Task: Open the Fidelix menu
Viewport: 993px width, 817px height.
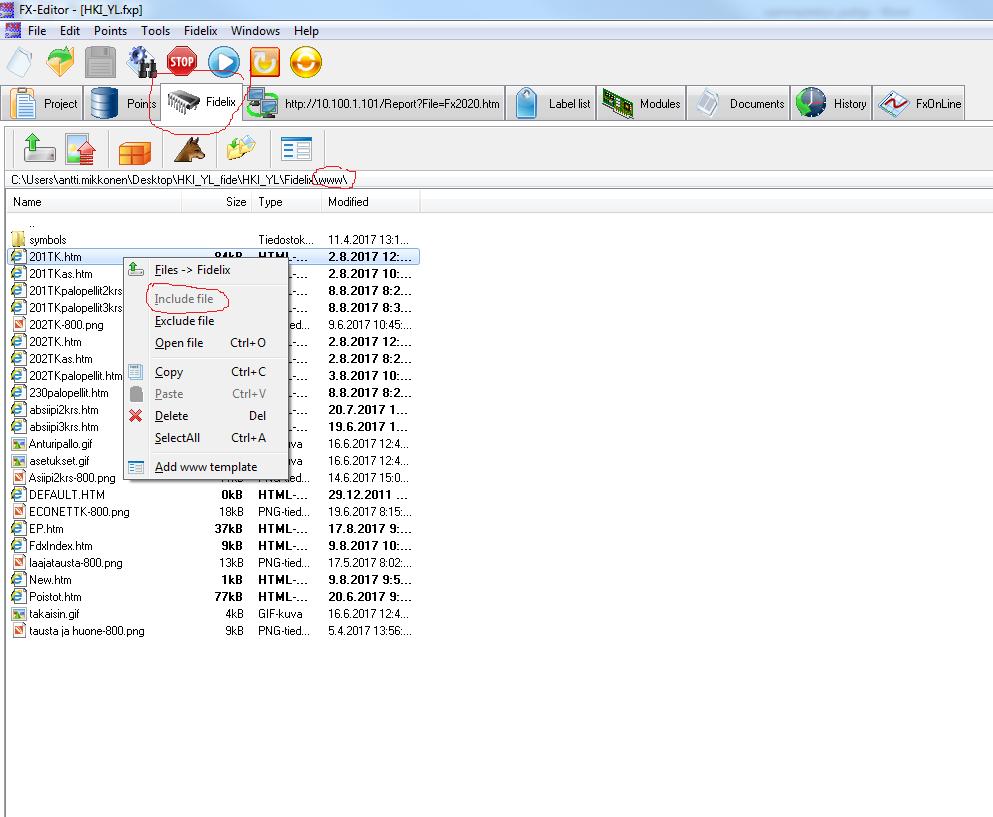Action: click(200, 30)
